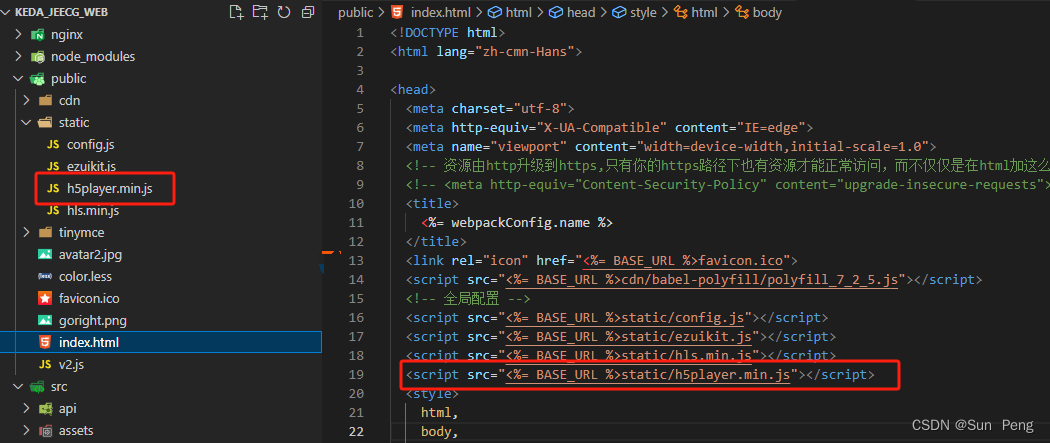The height and width of the screenshot is (443, 1050).
Task: Click the tinymce folder icon
Action: [45, 233]
